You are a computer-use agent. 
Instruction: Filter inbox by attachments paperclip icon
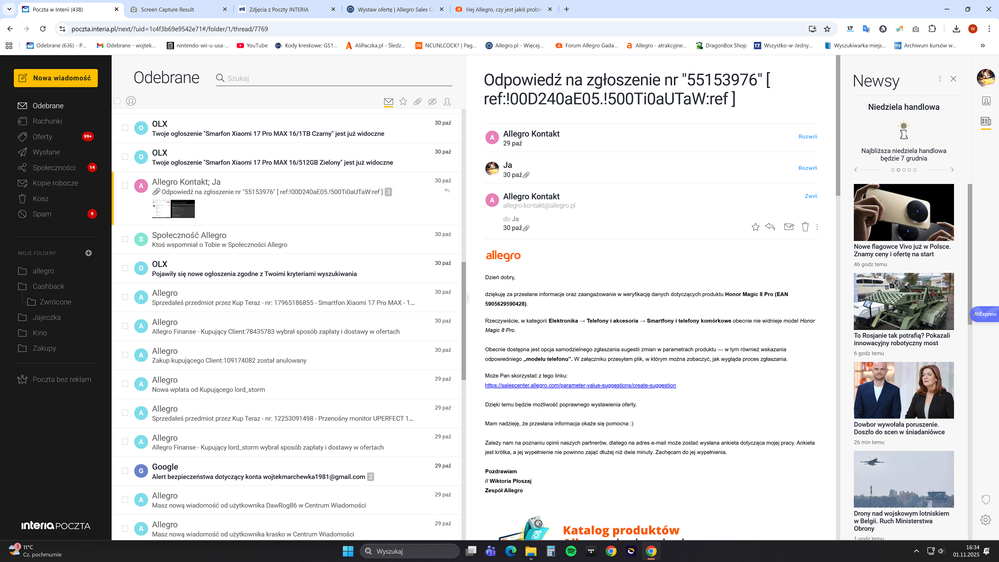point(418,102)
